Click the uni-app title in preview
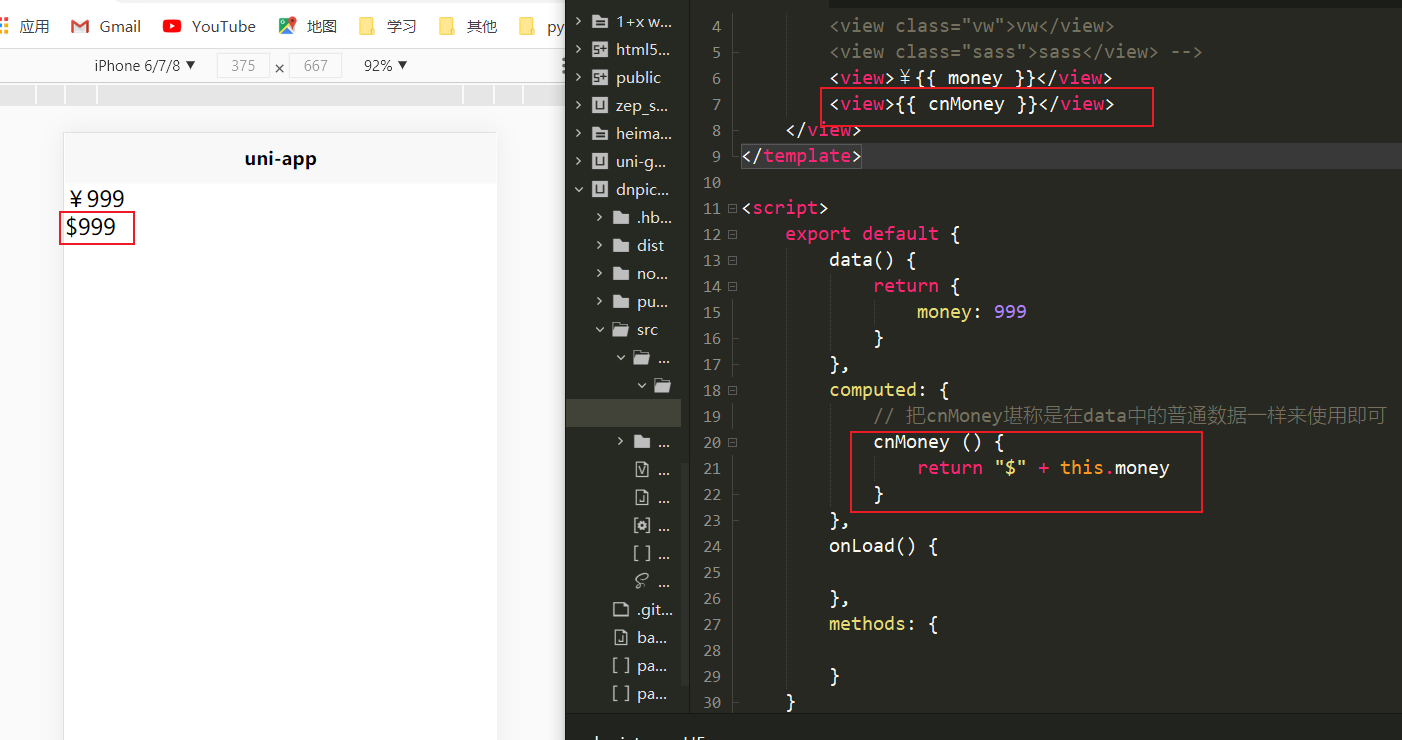1402x740 pixels. 281,158
